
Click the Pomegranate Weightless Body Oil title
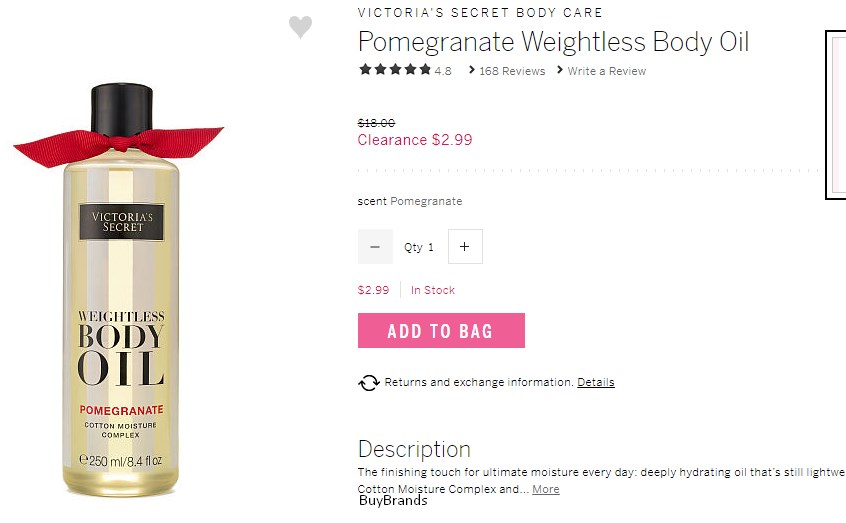(x=554, y=42)
